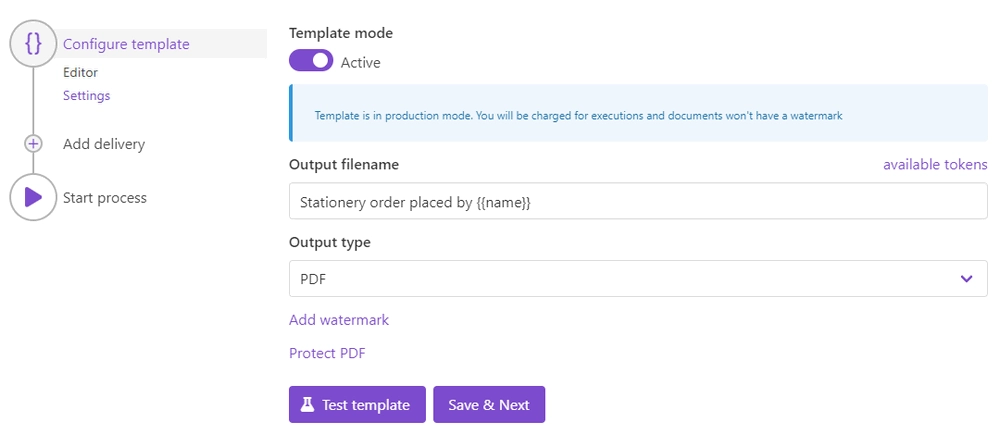Open the Output type dropdown chevron
The image size is (1000, 435).
click(967, 278)
